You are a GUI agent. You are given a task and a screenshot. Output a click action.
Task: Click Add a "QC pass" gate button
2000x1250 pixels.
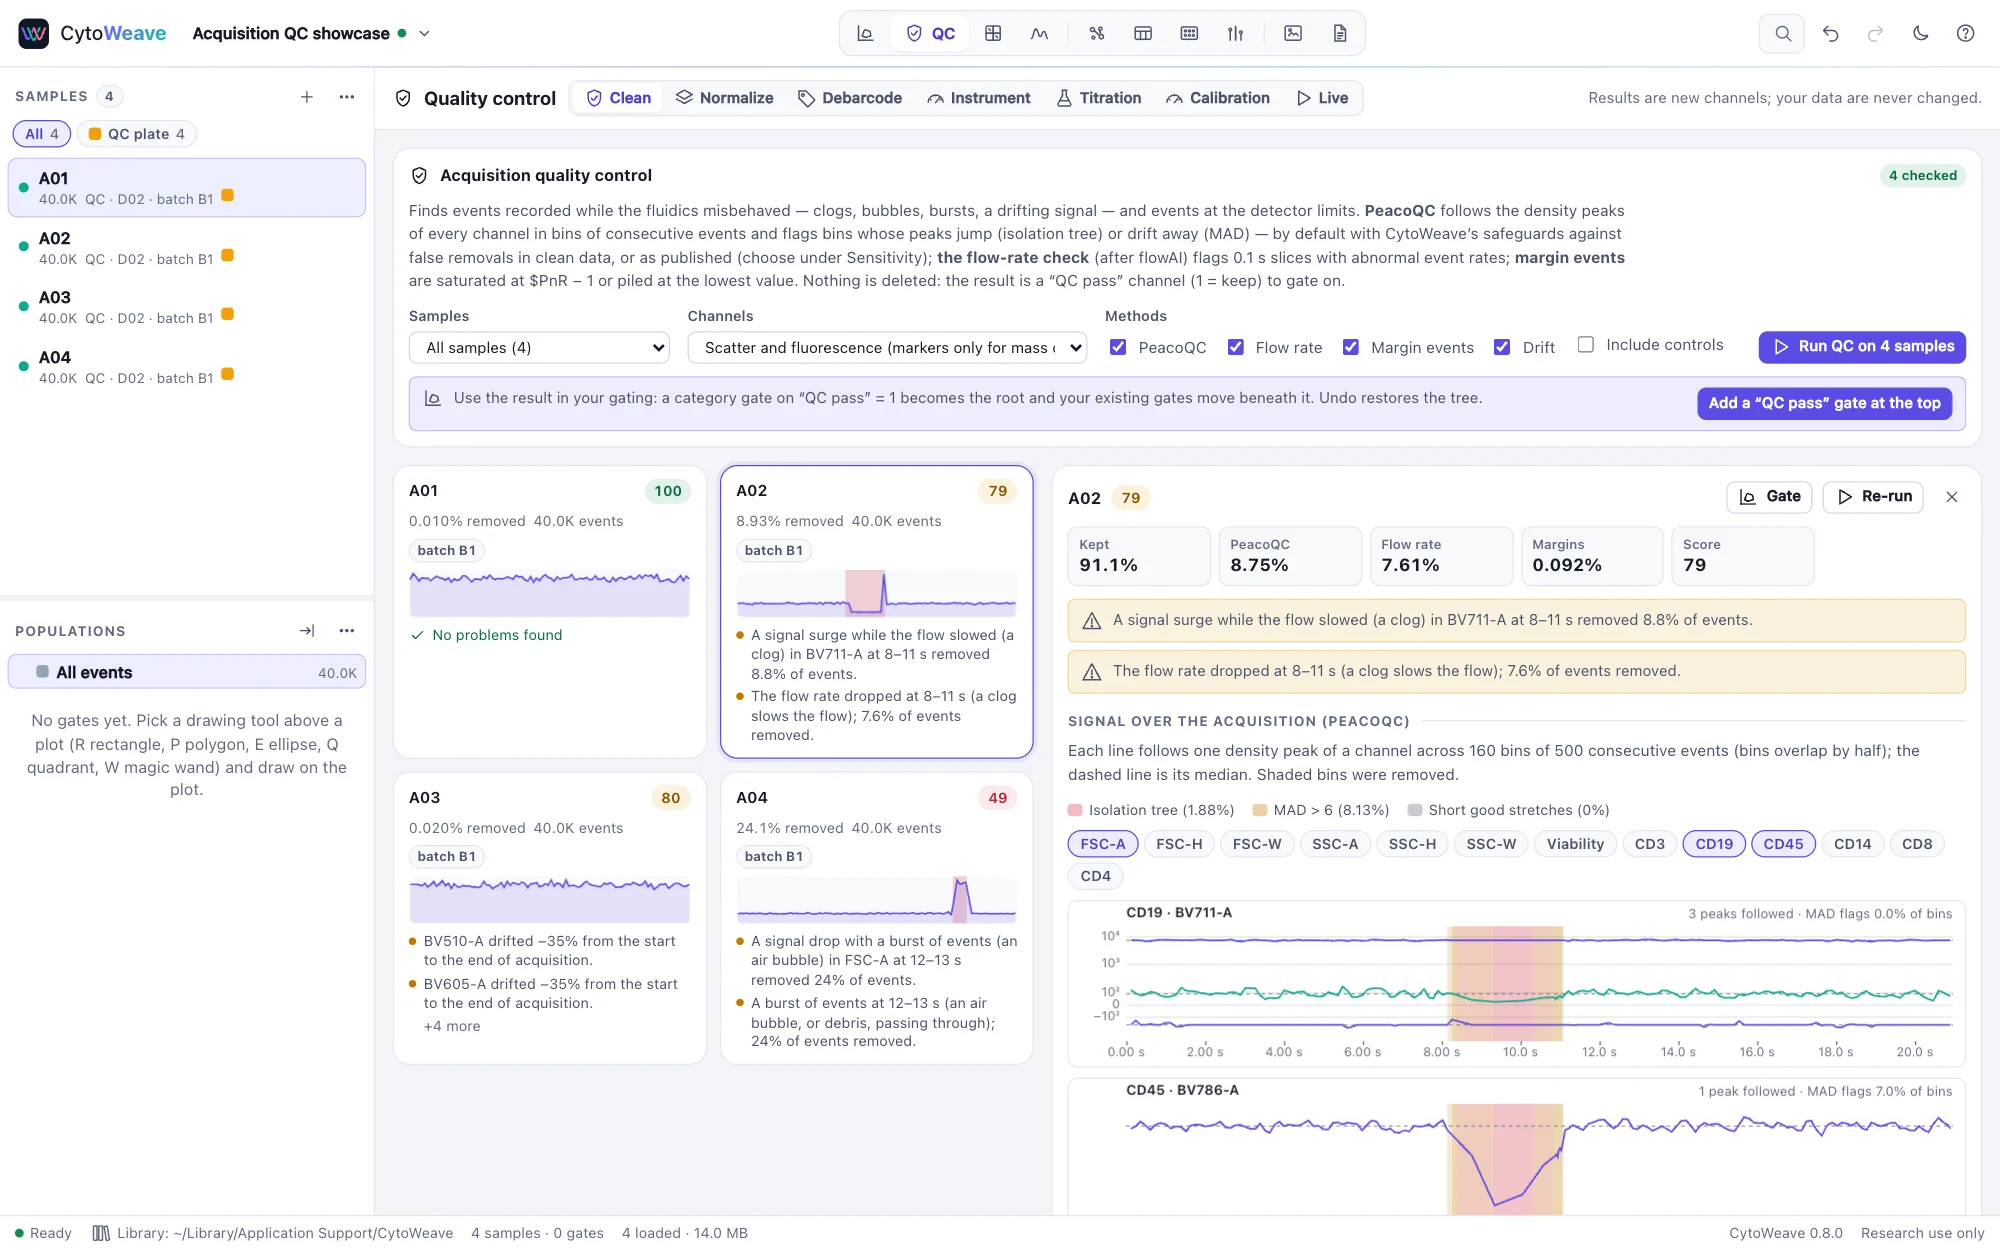click(x=1824, y=403)
